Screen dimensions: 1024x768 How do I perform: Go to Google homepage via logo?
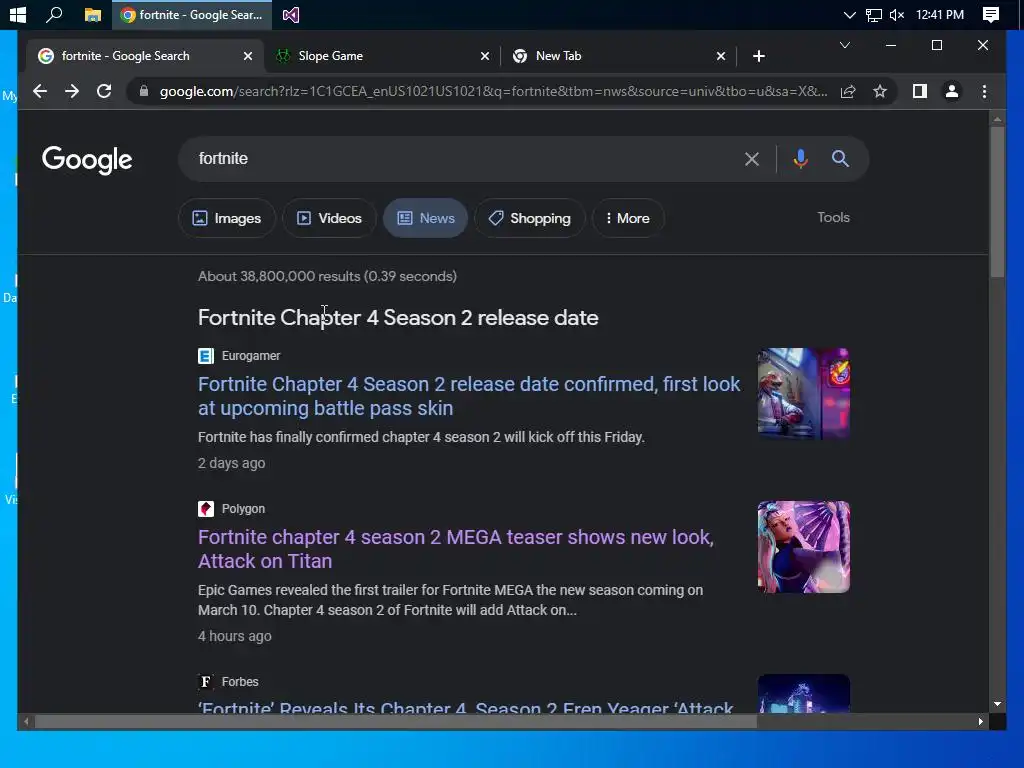click(x=87, y=159)
